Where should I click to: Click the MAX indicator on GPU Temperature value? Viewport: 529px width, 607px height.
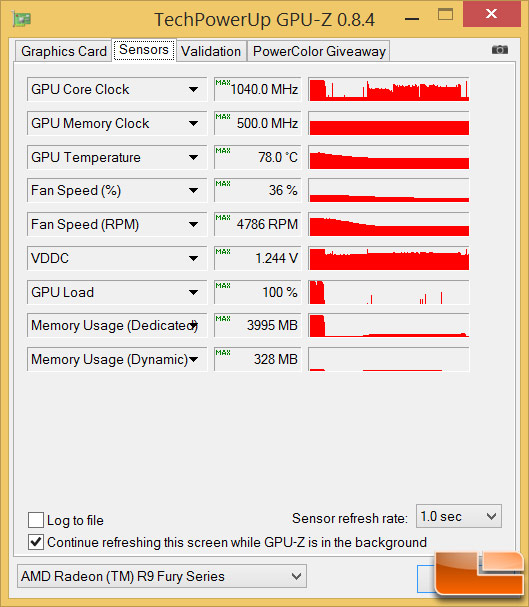pyautogui.click(x=223, y=150)
